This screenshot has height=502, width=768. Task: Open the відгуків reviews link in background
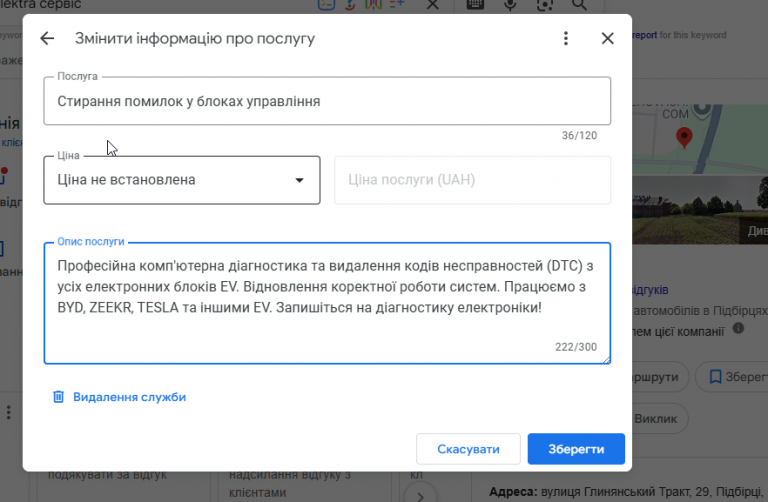[650, 290]
